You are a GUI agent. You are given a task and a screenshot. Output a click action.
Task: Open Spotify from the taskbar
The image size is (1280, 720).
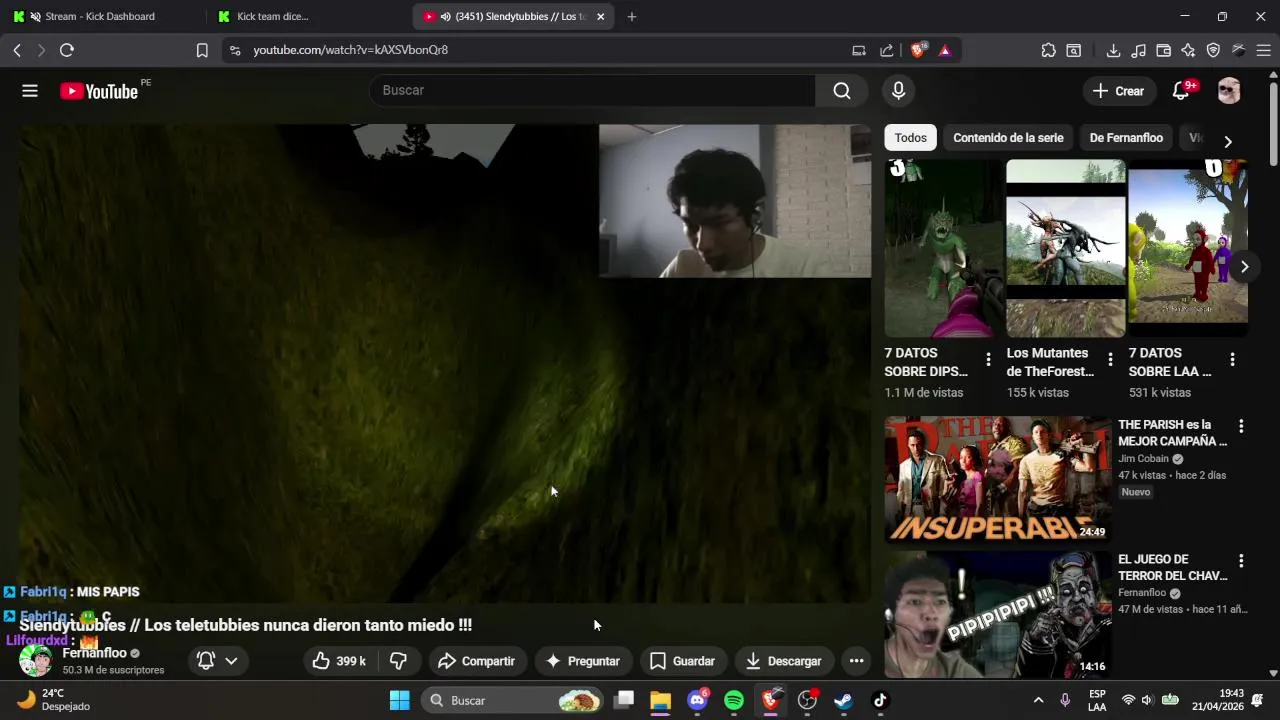coord(734,700)
